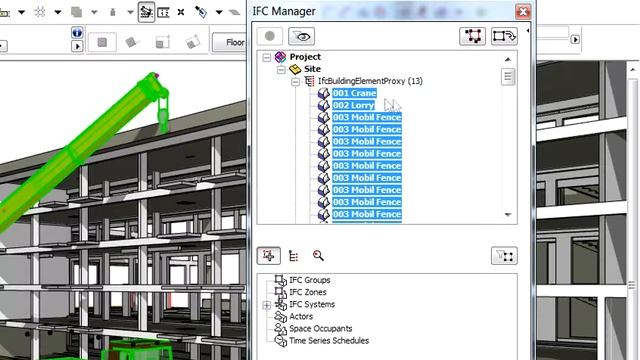Expand the IFC Systems node
Viewport: 640px width, 360px height.
[267, 305]
